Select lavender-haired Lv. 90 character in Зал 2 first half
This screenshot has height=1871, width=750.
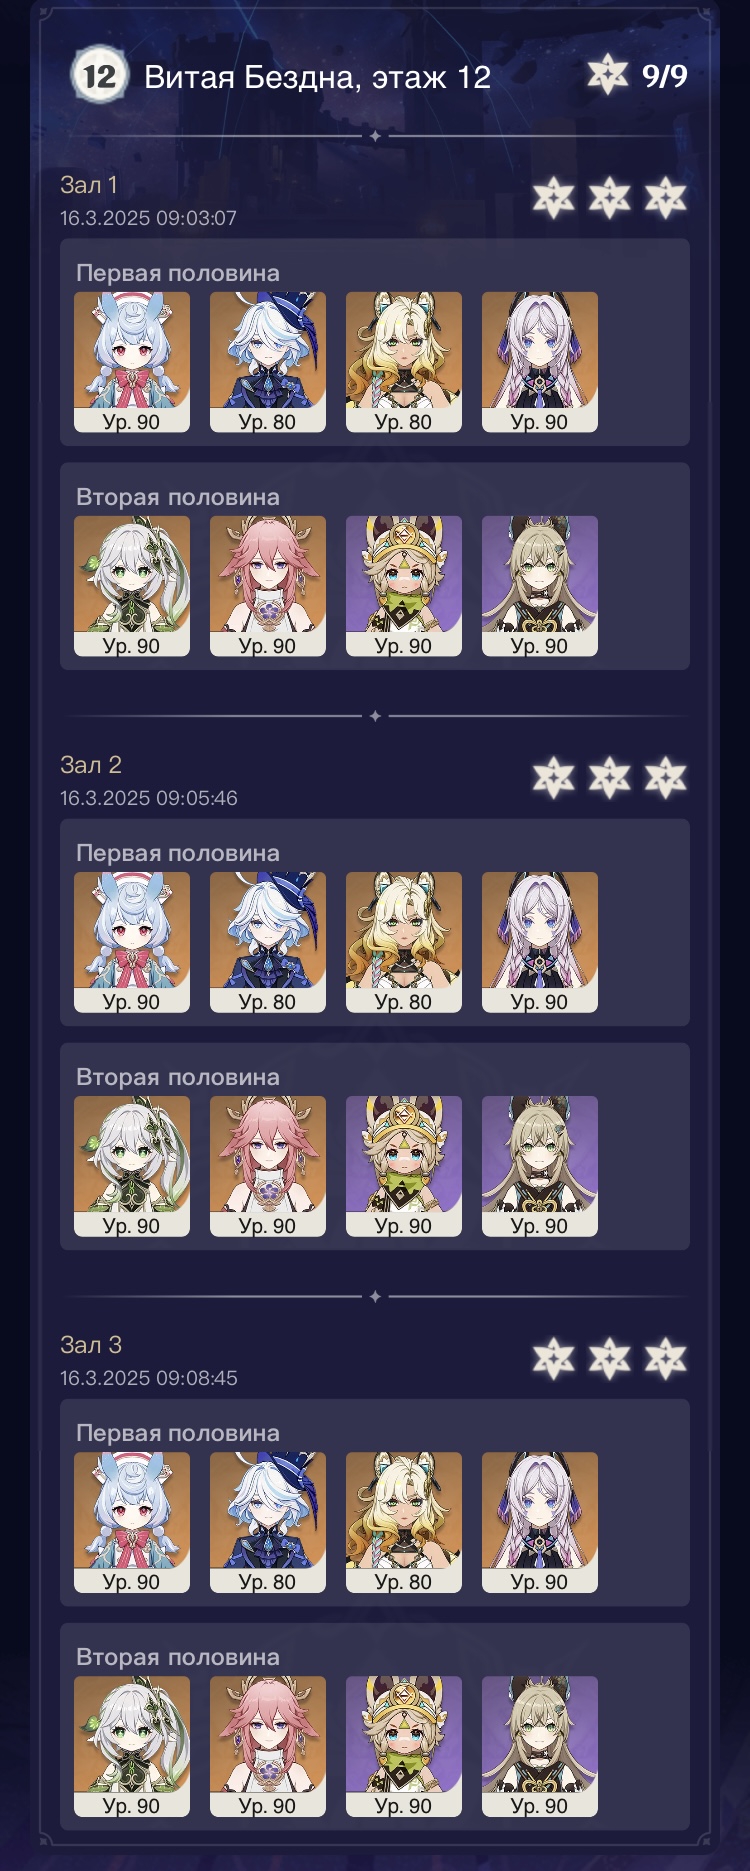pos(540,942)
